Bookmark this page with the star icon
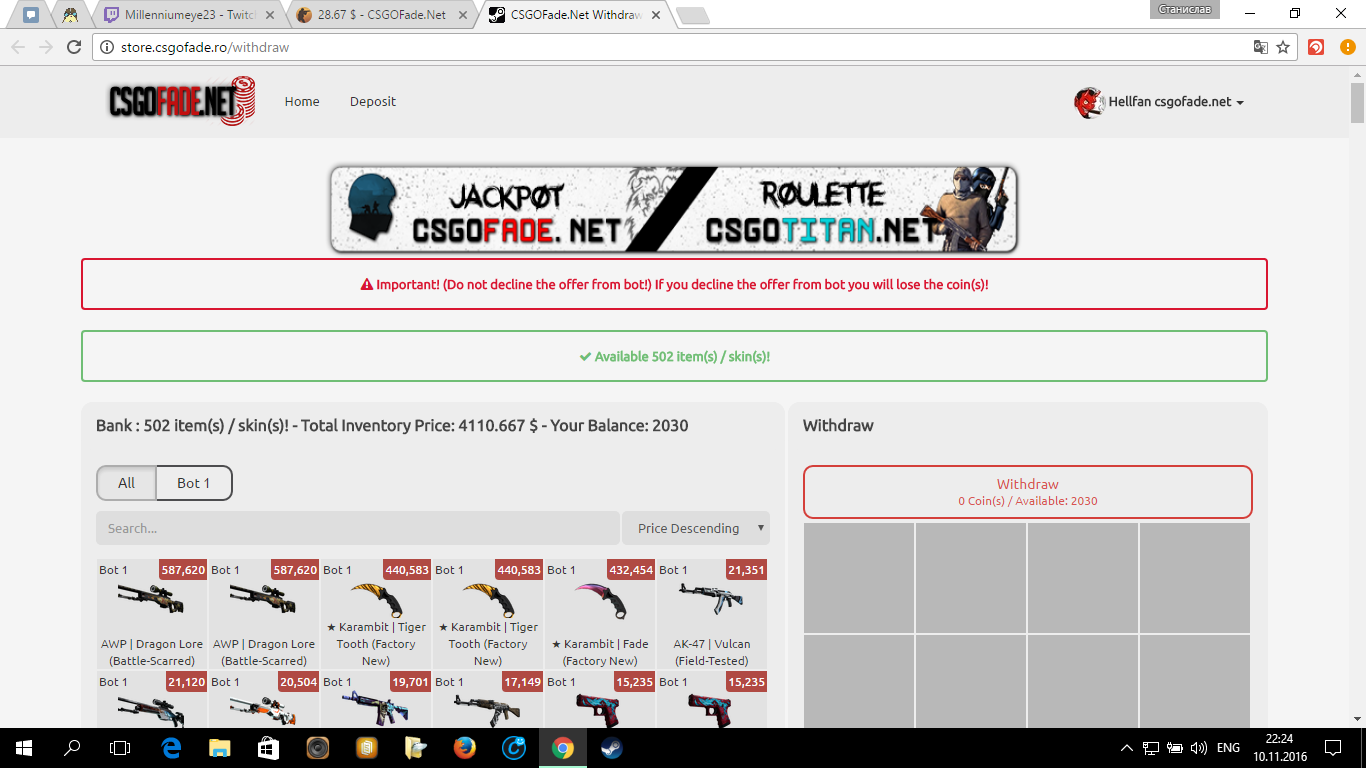 point(1283,47)
